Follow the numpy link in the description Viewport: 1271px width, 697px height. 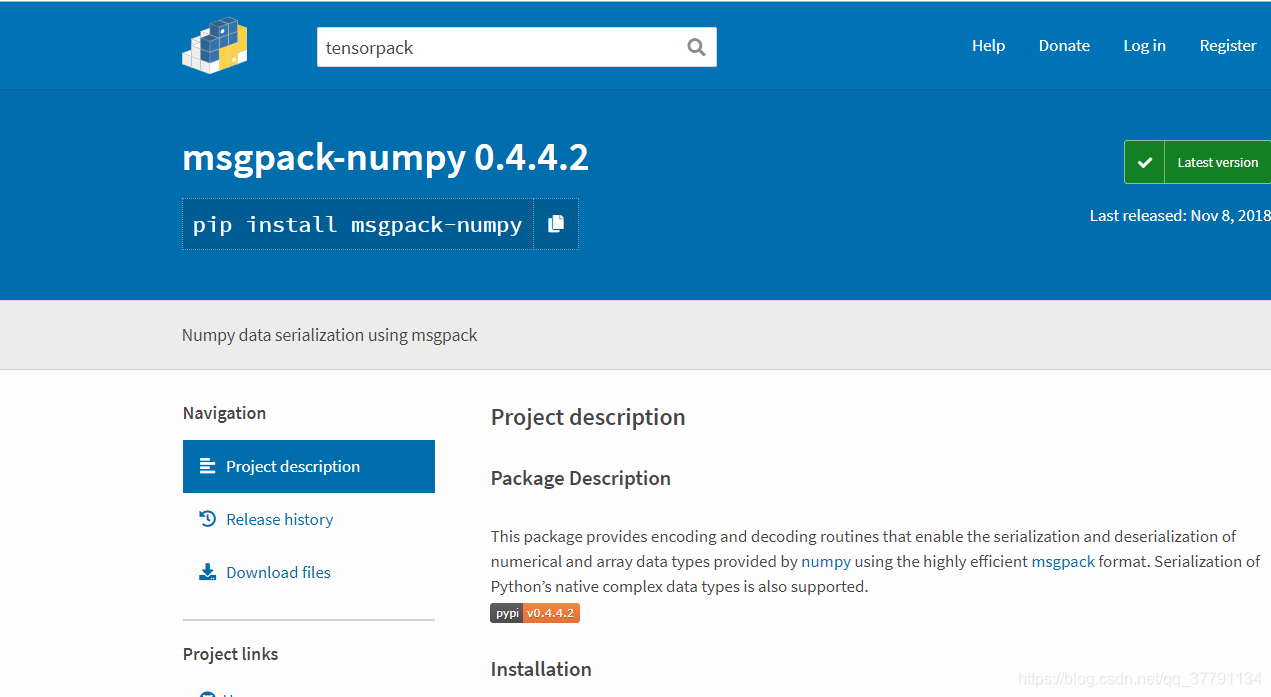click(826, 561)
